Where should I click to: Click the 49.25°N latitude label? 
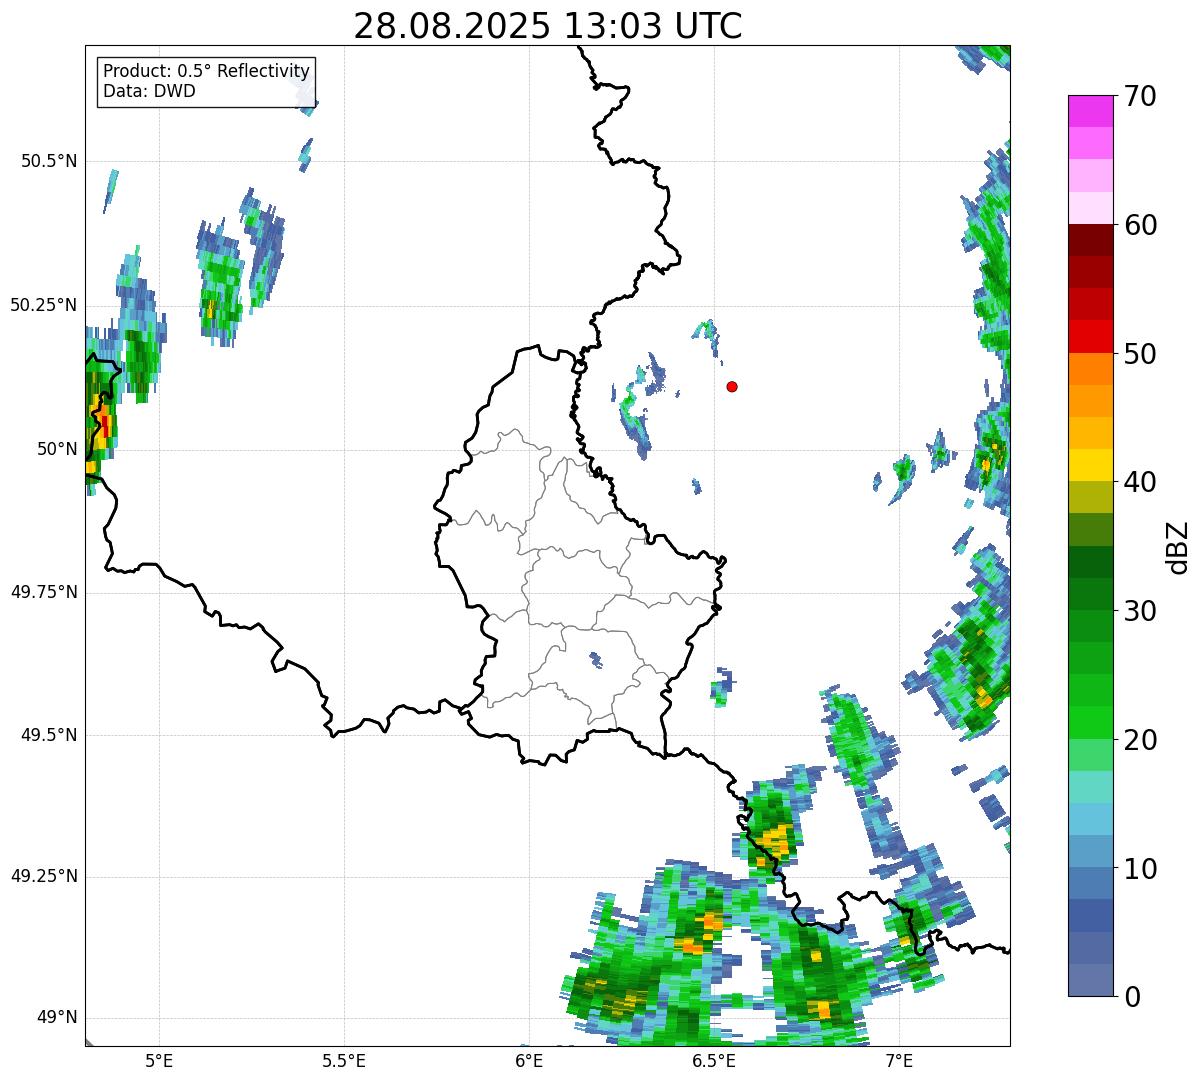(44, 876)
